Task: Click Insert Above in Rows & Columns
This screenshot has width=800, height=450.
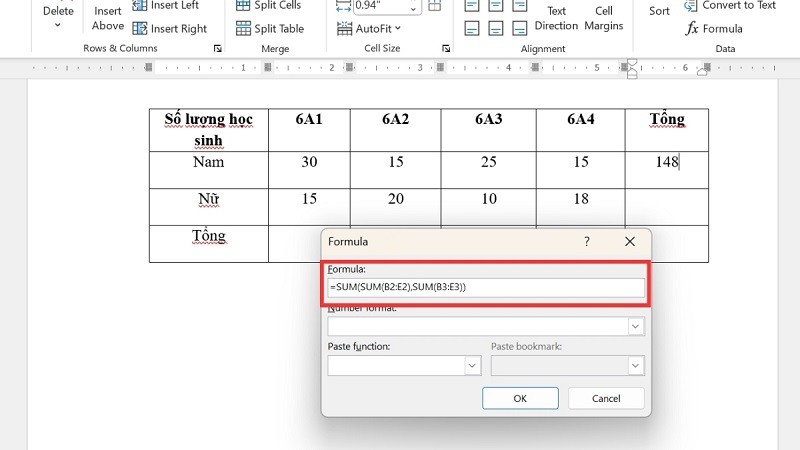Action: (x=108, y=18)
